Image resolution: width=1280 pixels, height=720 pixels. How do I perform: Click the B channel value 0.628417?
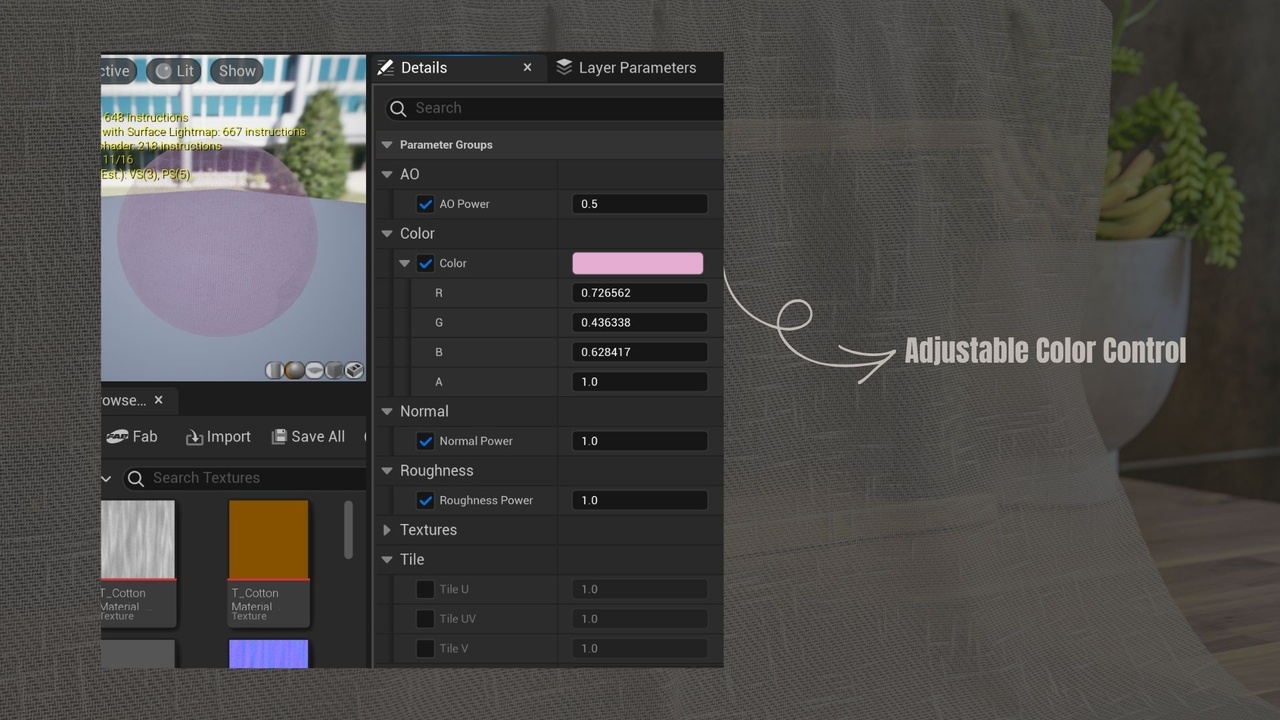[x=640, y=352]
